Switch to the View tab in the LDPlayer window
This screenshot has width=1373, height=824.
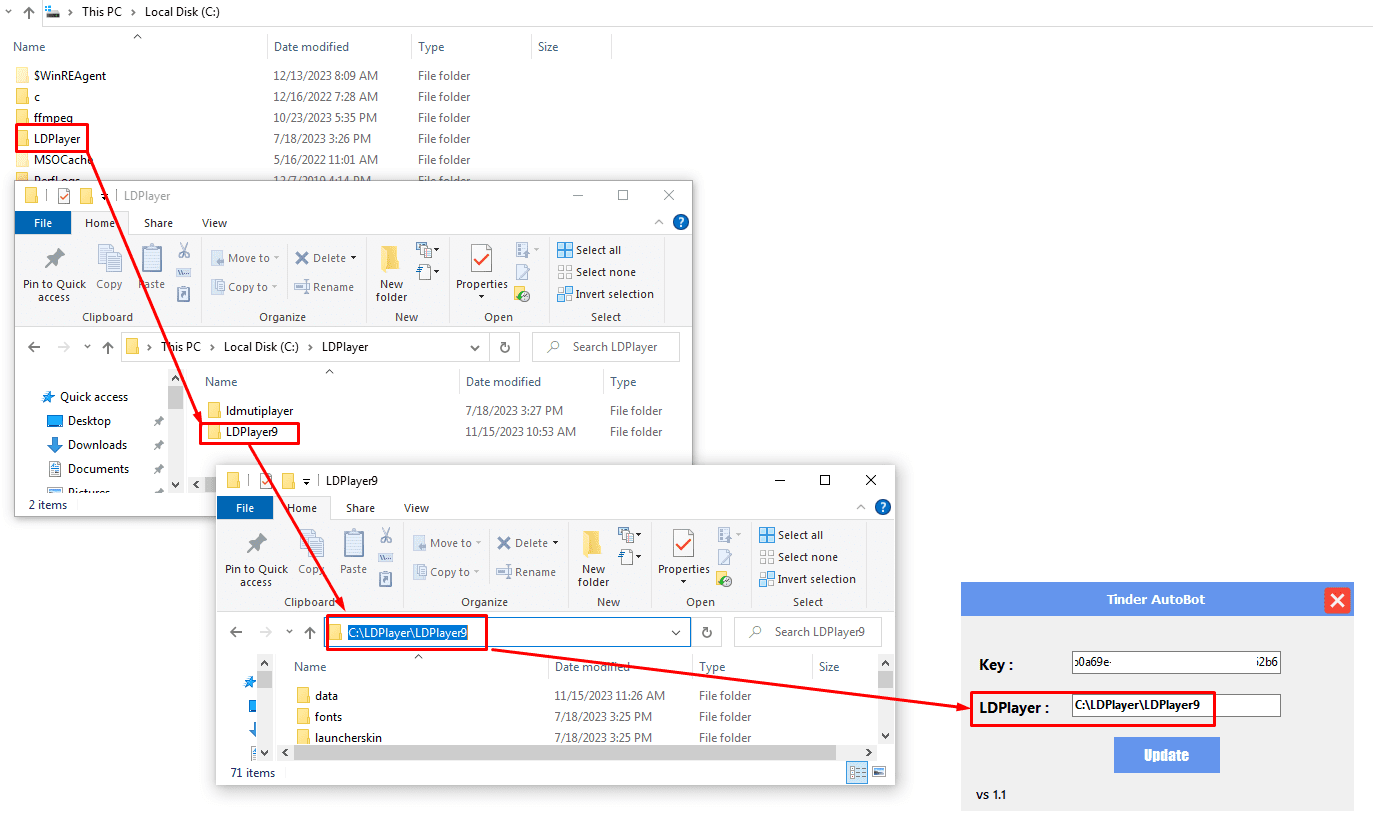214,223
